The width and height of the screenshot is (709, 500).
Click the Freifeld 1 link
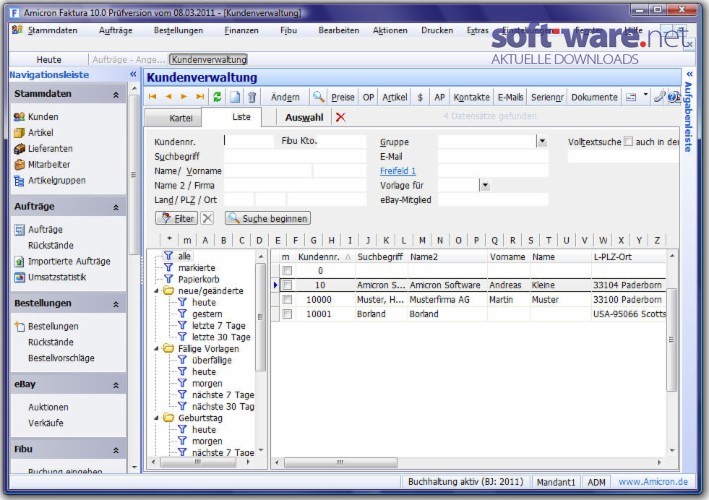tap(398, 171)
